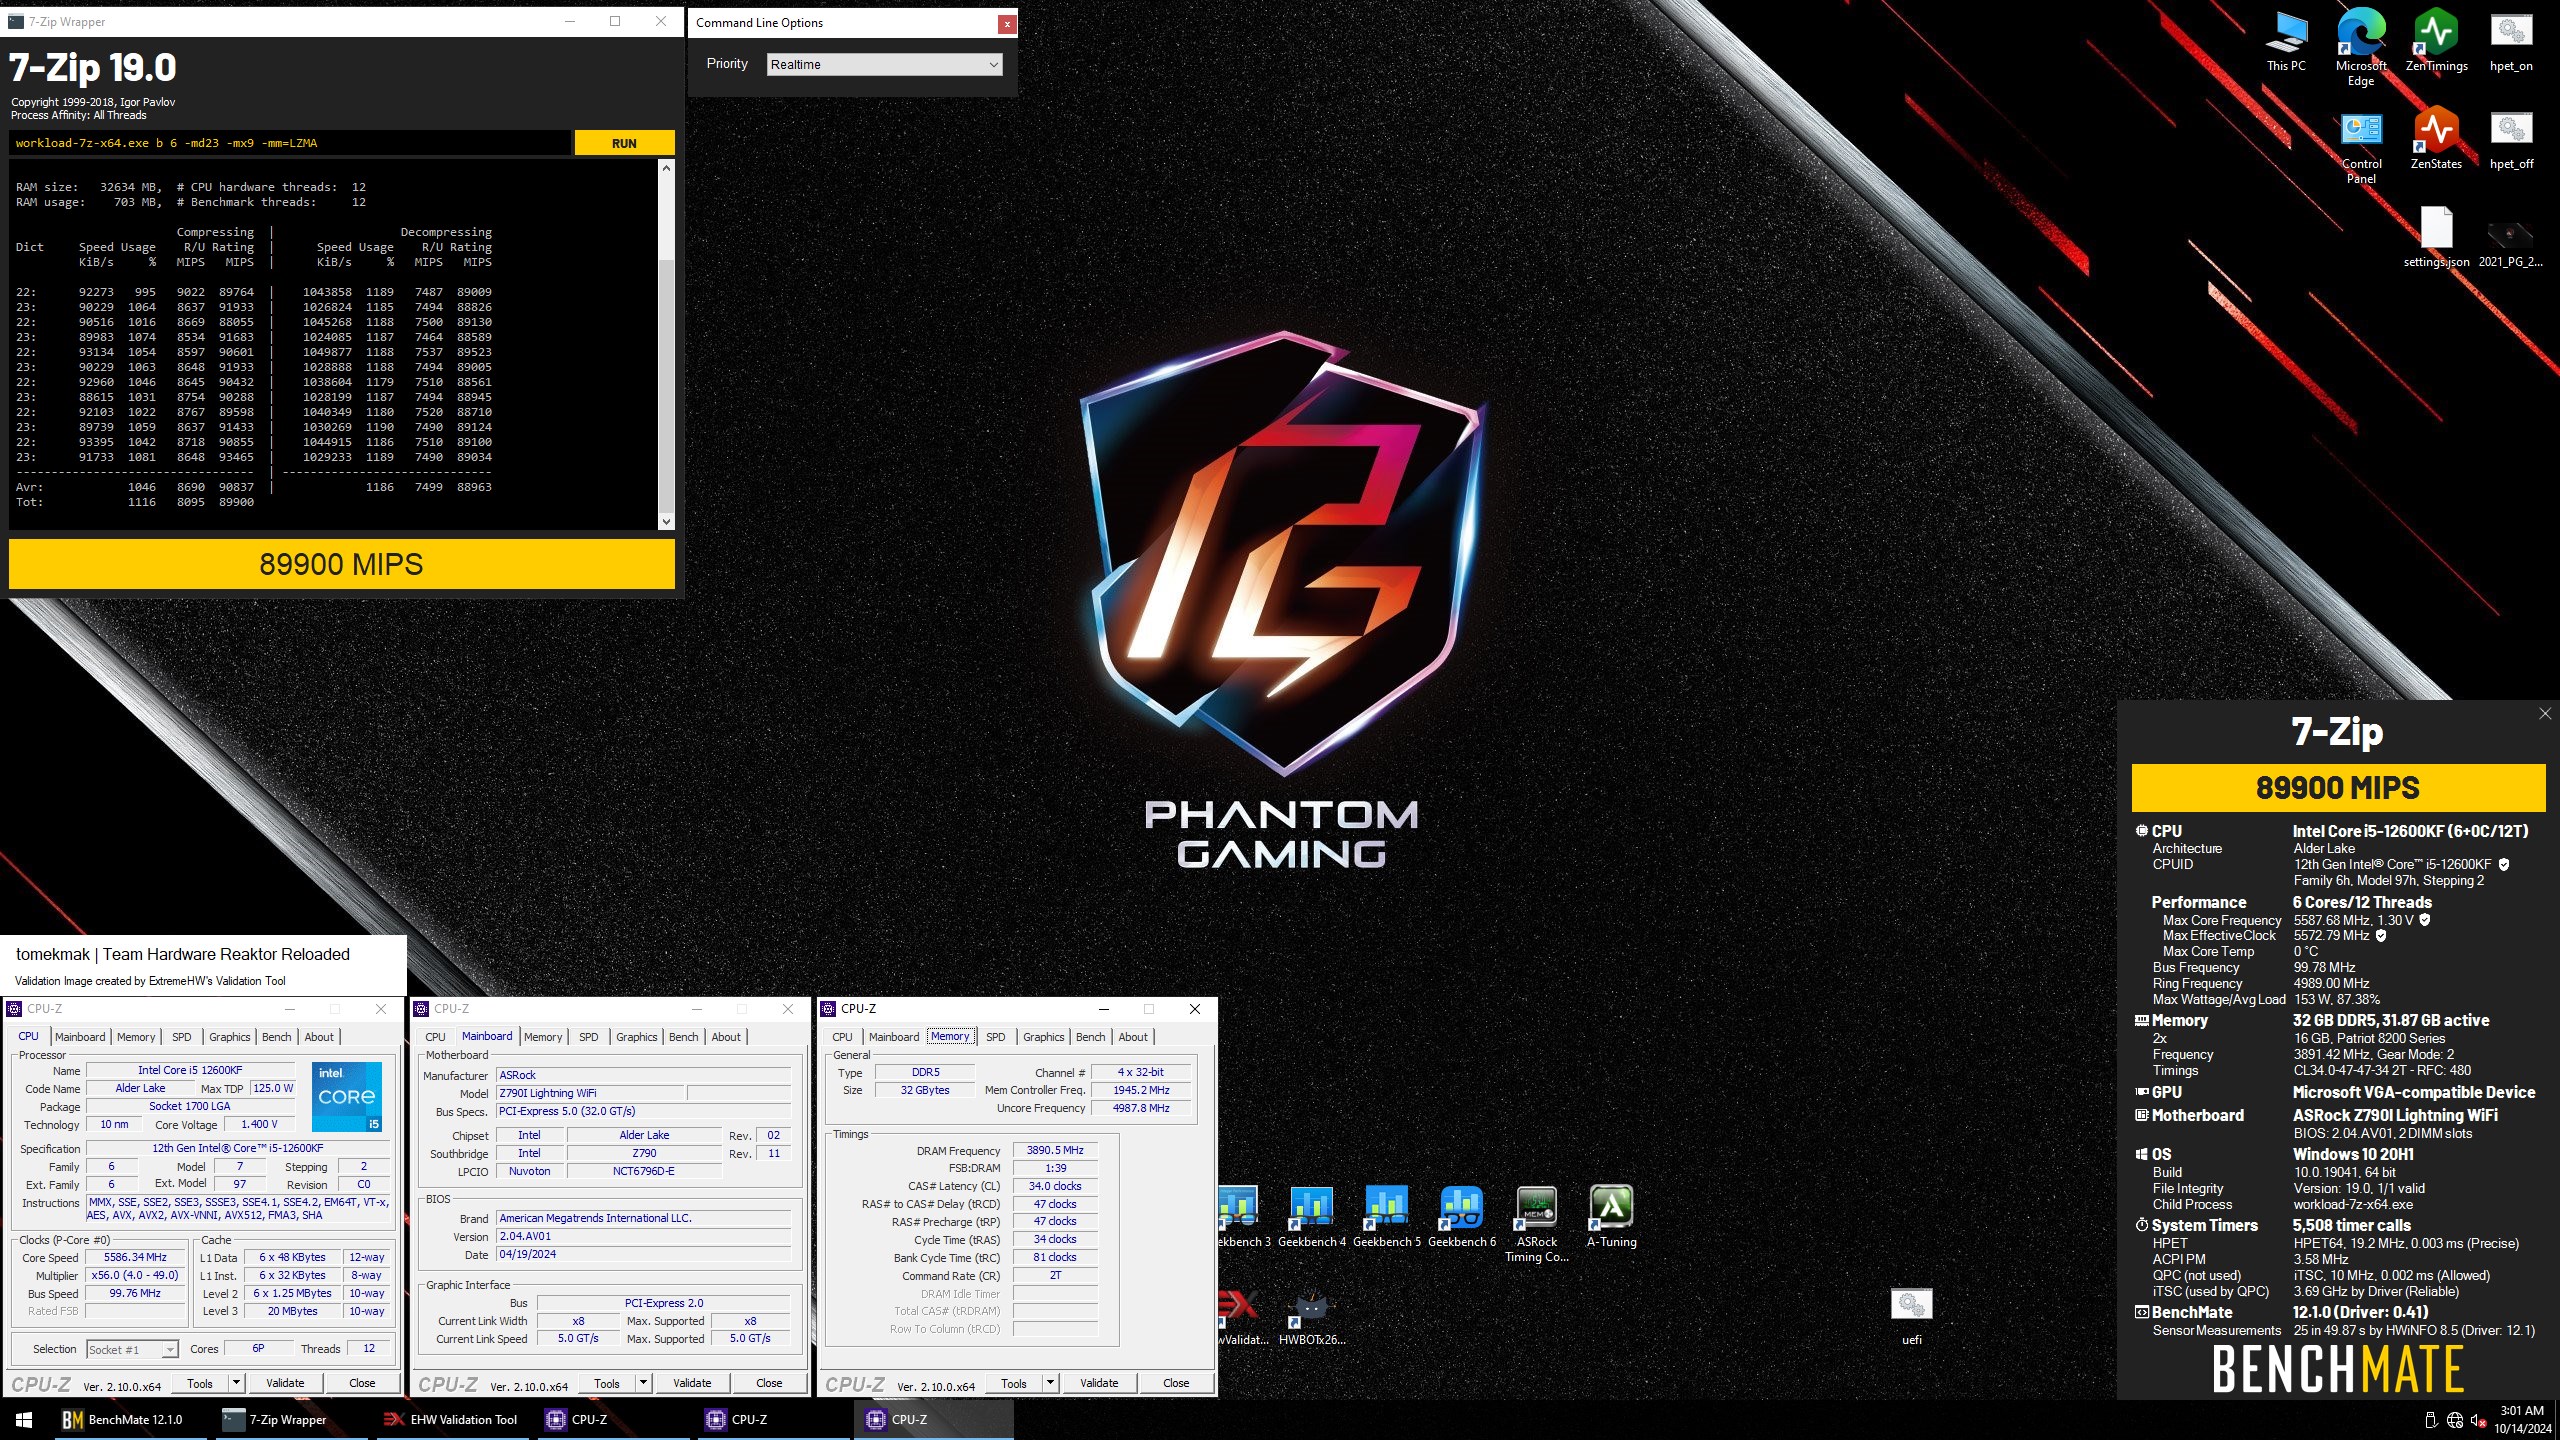Open HWBOTx265 desktop shortcut
This screenshot has width=2560, height=1440.
coord(1312,1315)
